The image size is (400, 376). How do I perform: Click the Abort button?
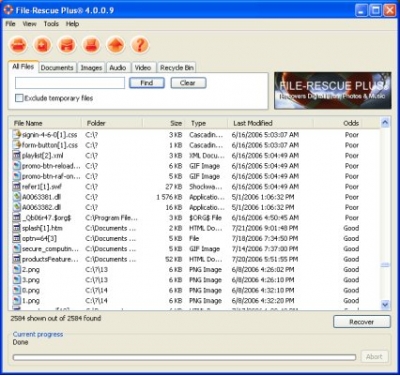pyautogui.click(x=374, y=357)
